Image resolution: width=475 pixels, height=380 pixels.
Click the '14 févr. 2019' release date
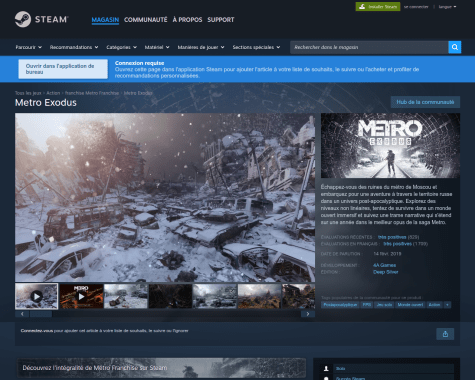pos(387,254)
